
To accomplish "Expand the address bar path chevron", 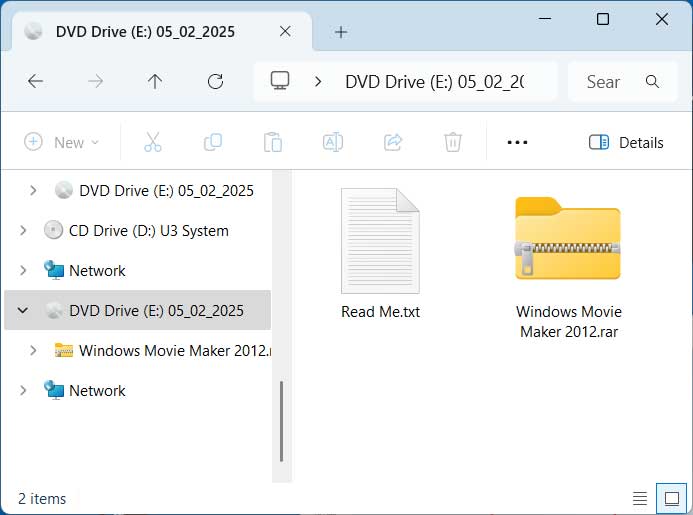I will [x=318, y=81].
